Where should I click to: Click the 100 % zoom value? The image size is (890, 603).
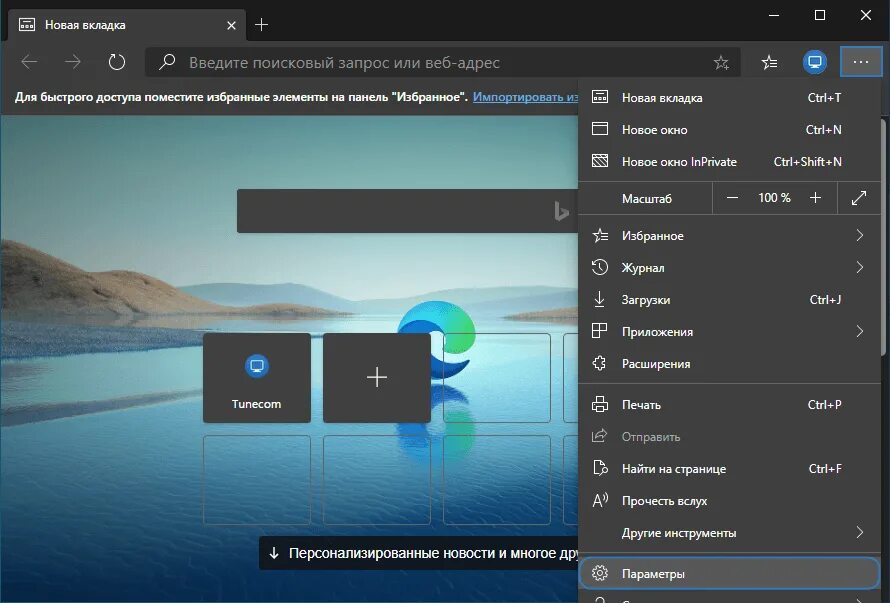pos(774,198)
